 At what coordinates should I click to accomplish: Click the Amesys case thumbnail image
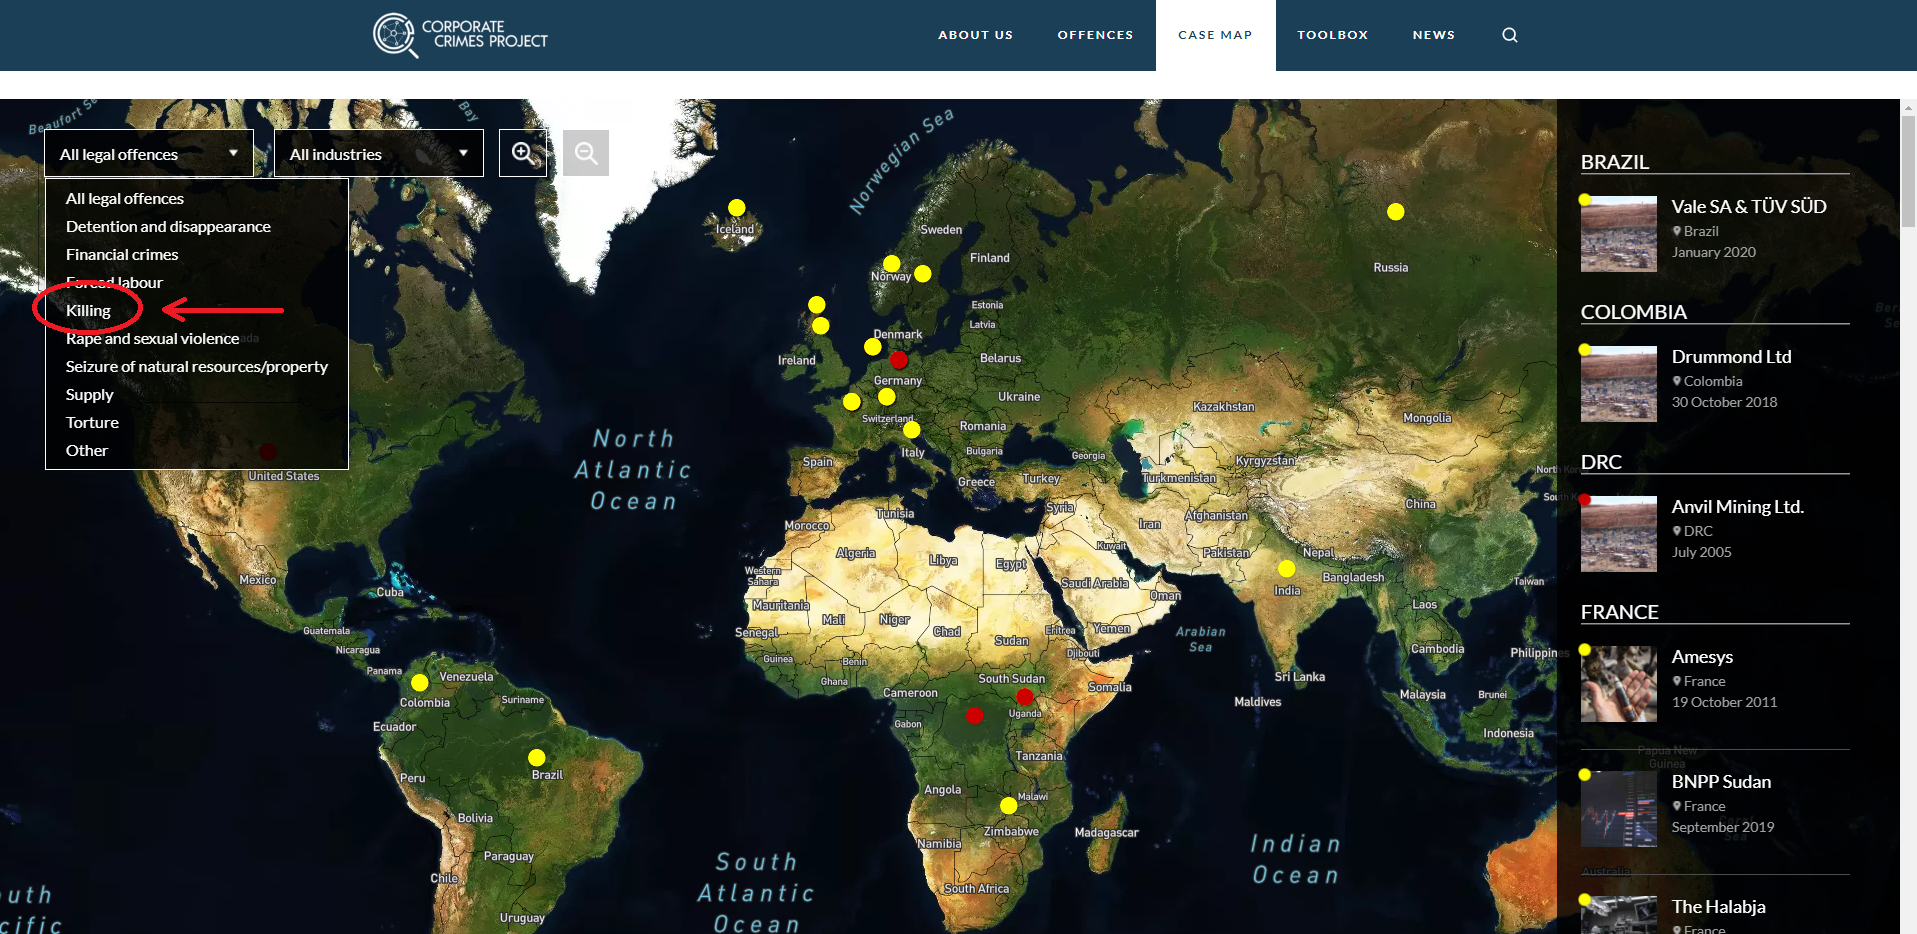click(1618, 684)
